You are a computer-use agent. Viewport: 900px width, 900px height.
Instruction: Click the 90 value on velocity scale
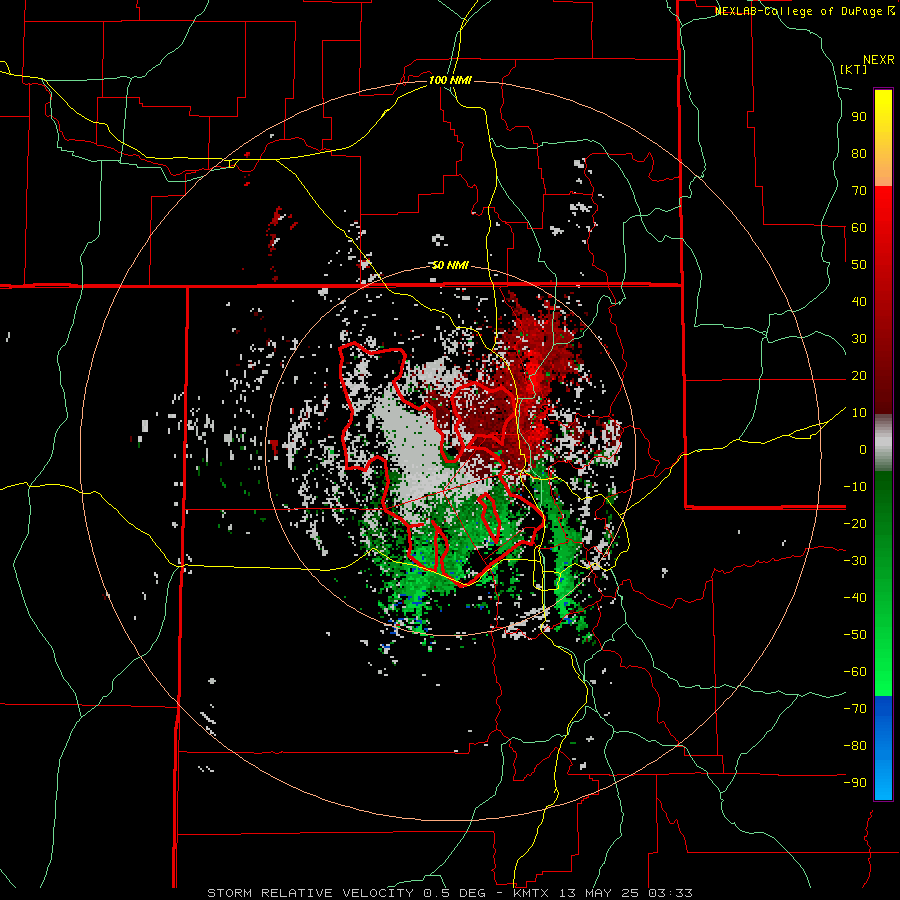pyautogui.click(x=859, y=117)
